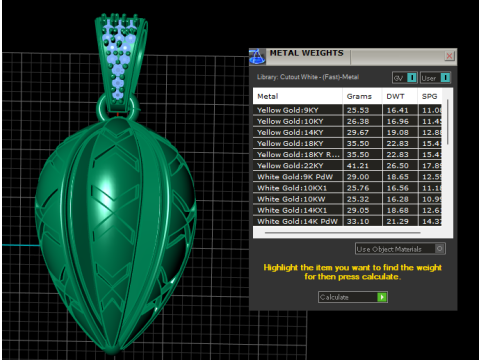Screen dimensions: 480x360
Task: Click the METAL WEIGHTS title bar
Action: click(353, 56)
